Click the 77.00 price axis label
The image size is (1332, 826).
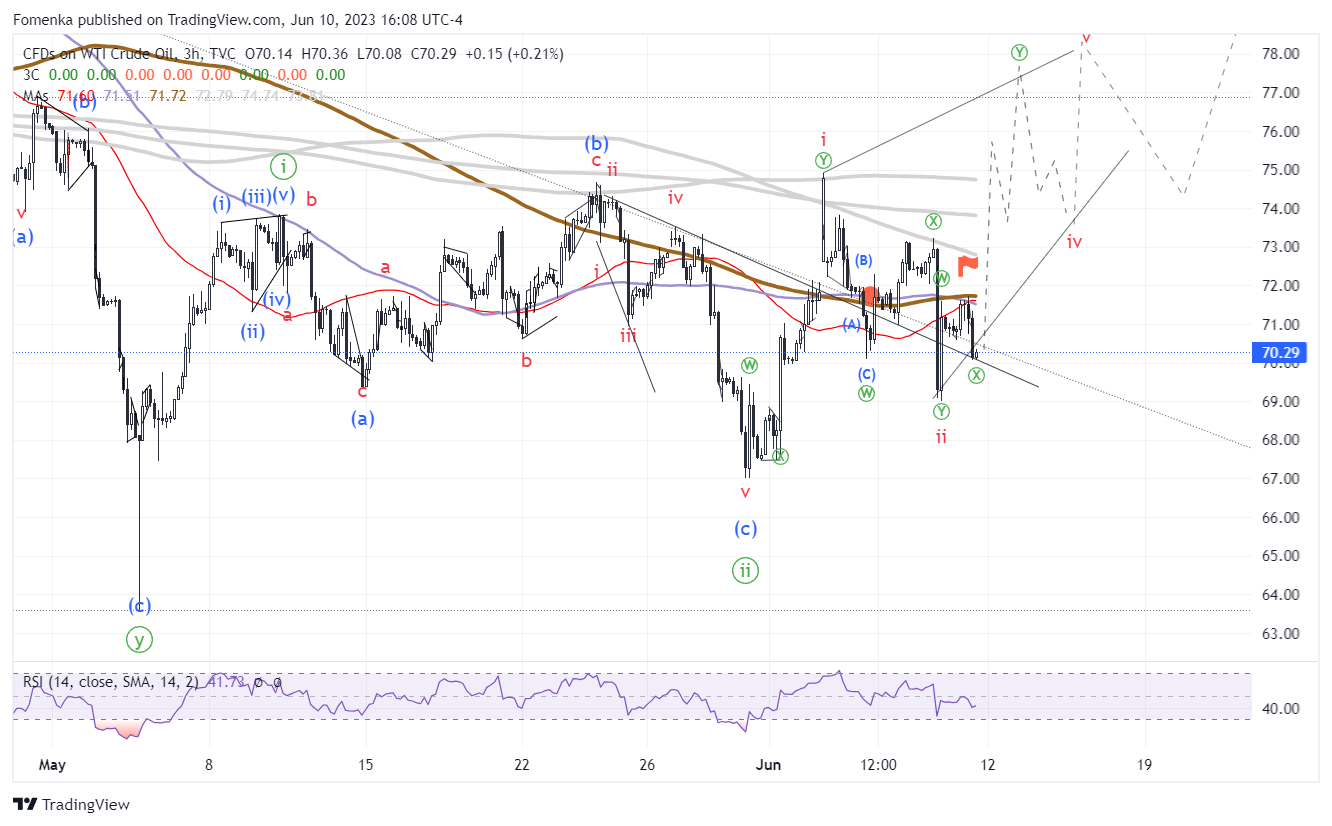click(x=1281, y=93)
